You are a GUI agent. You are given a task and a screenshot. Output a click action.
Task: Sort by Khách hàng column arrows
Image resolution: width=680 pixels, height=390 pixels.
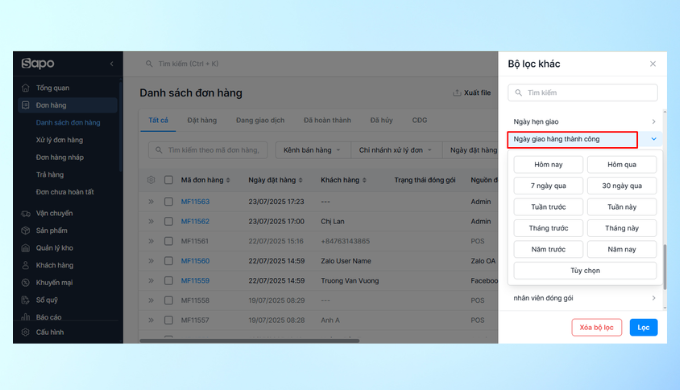364,180
